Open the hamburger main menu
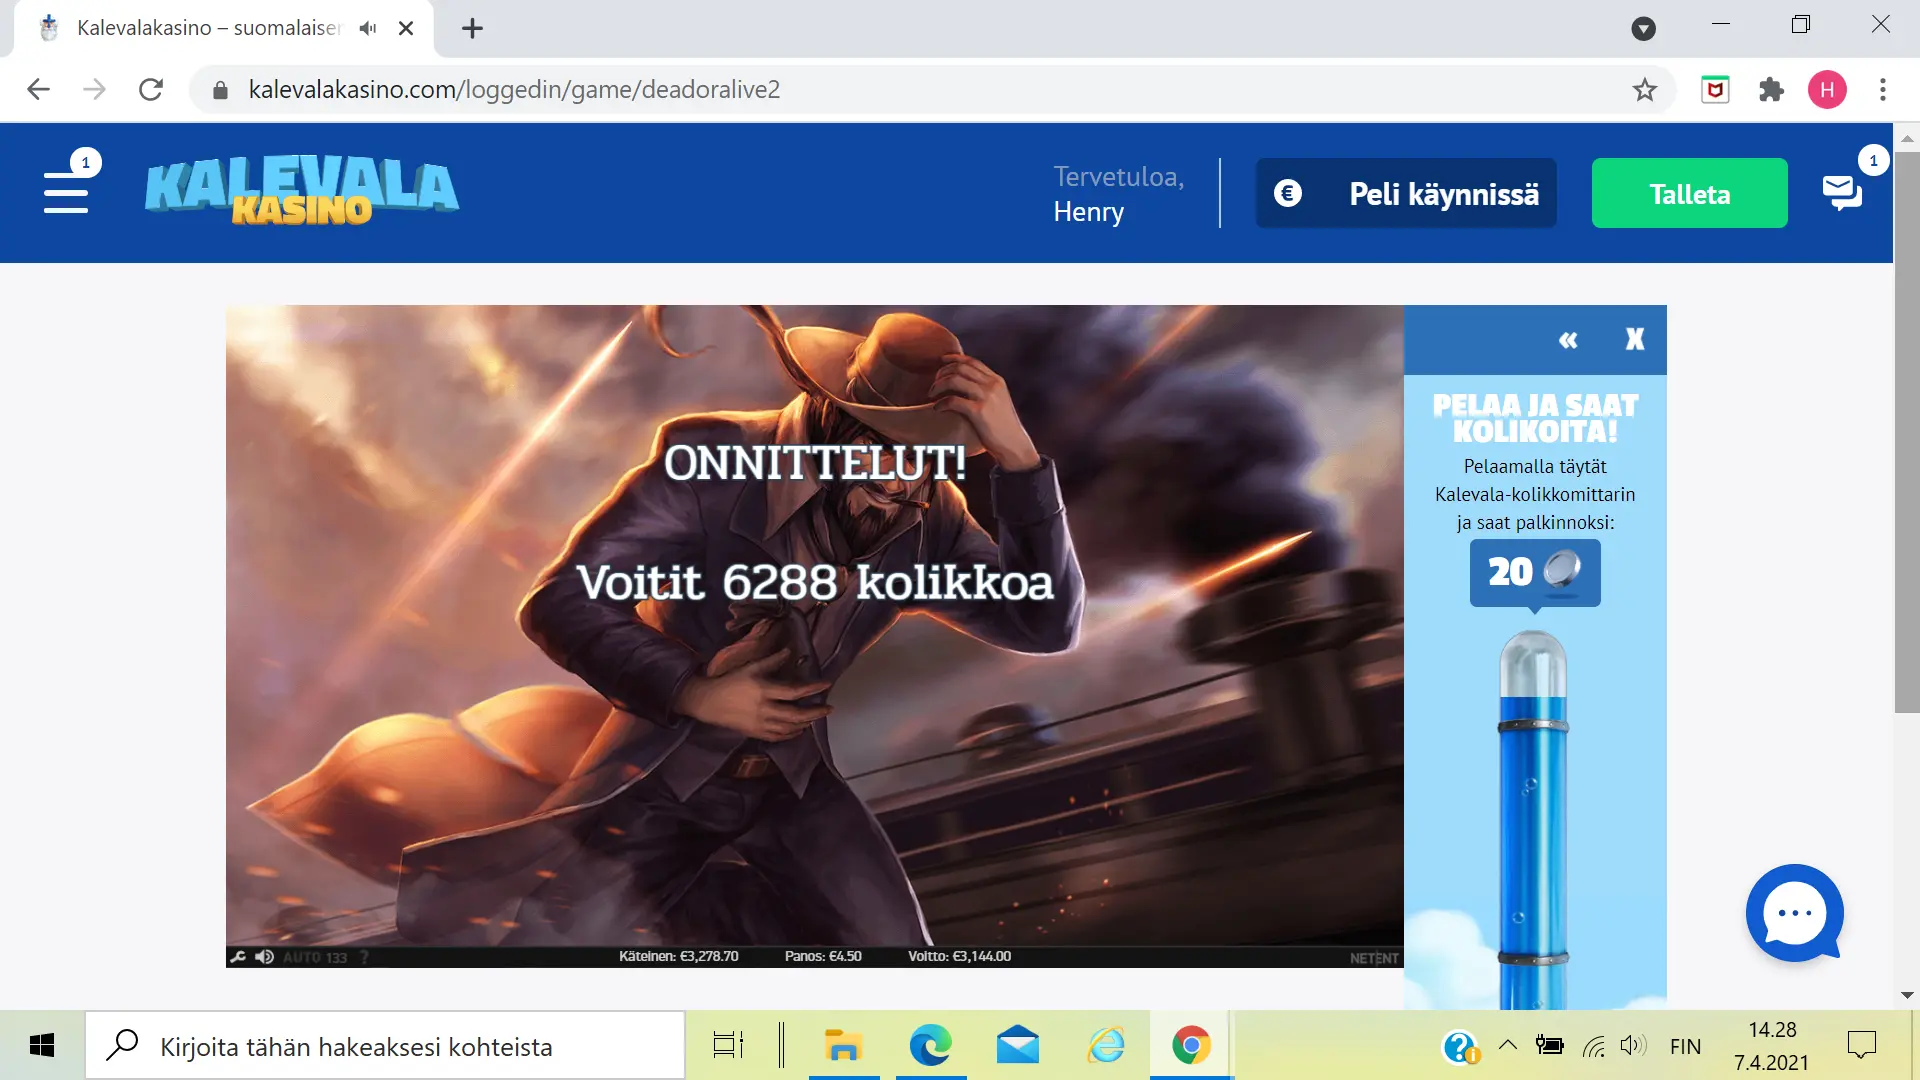Screen dimensions: 1920x1080 click(66, 192)
